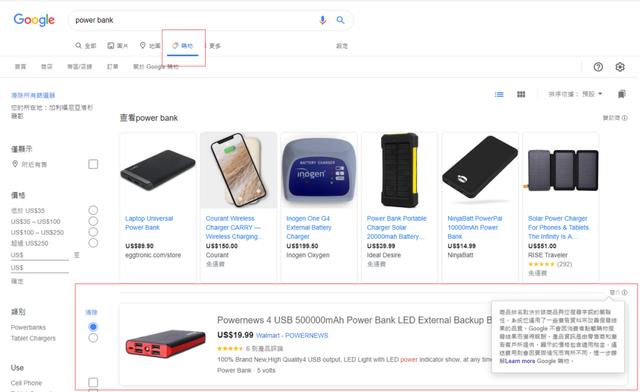Tick the Cell Phone use checkbox
640x392 pixels.
(x=93, y=382)
